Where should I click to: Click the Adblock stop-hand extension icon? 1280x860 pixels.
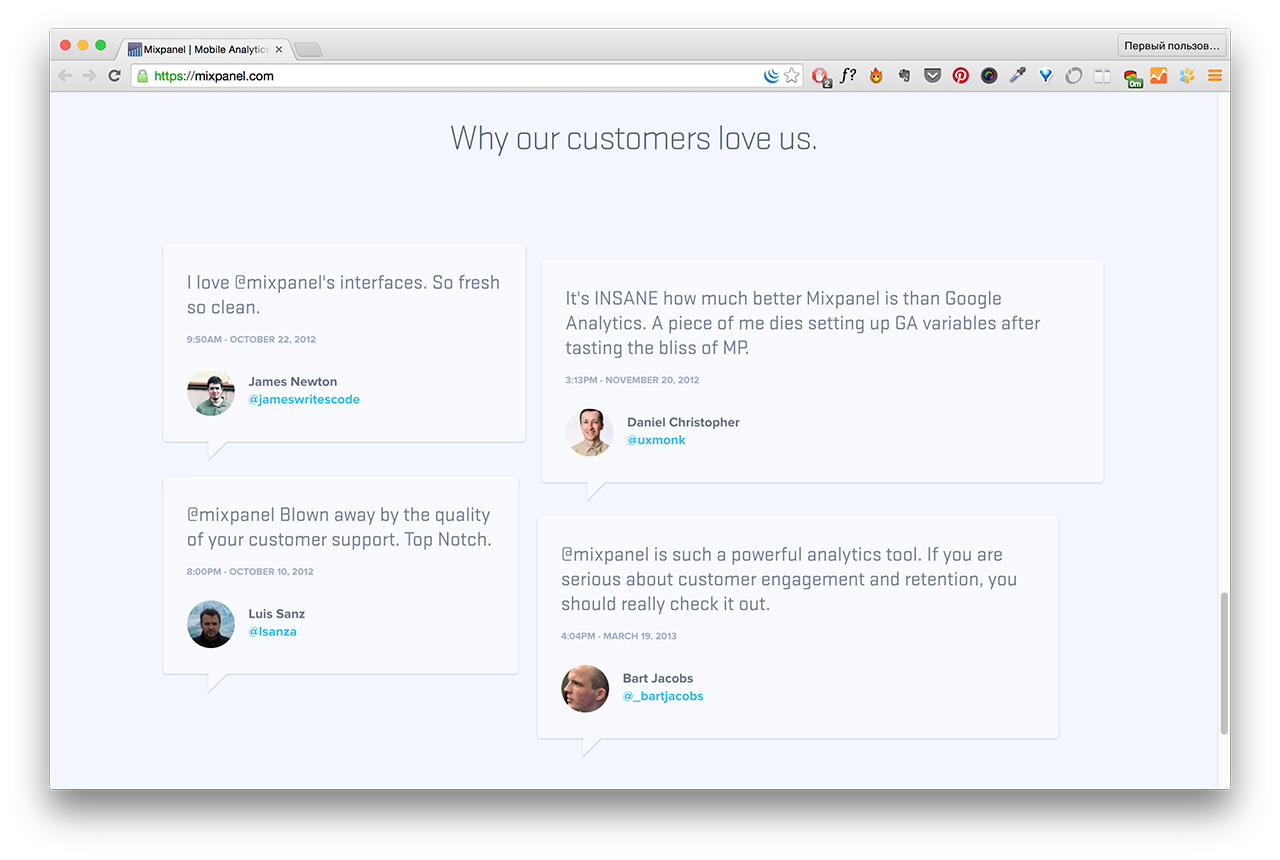point(820,76)
